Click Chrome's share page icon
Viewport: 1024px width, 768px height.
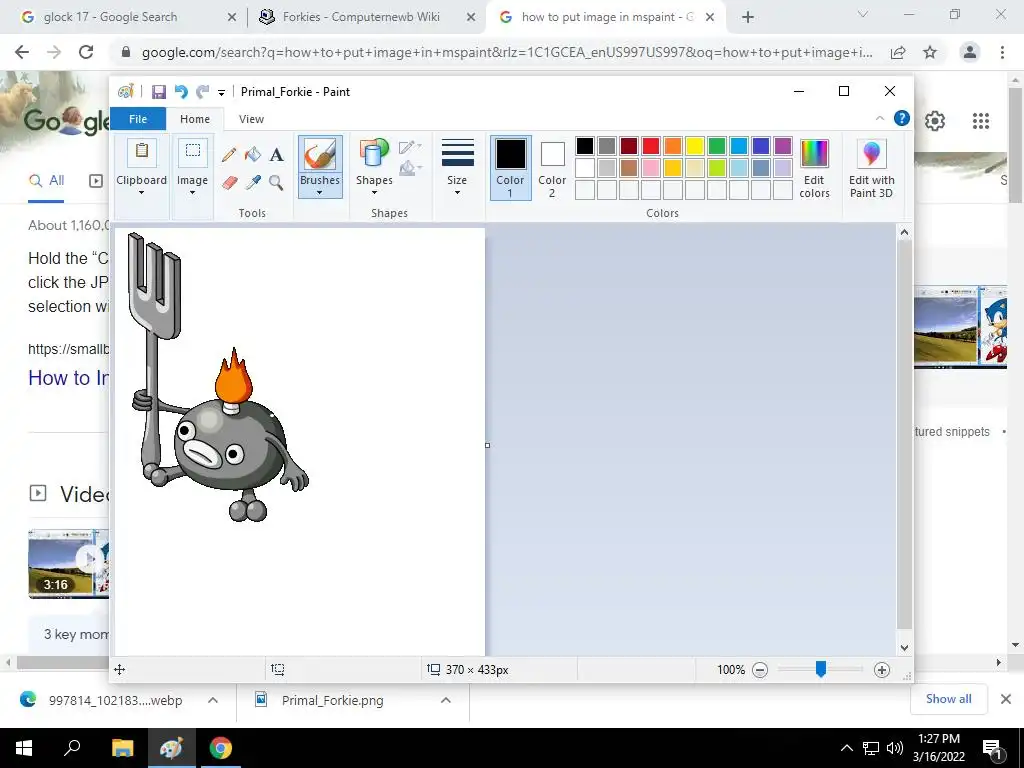[898, 52]
